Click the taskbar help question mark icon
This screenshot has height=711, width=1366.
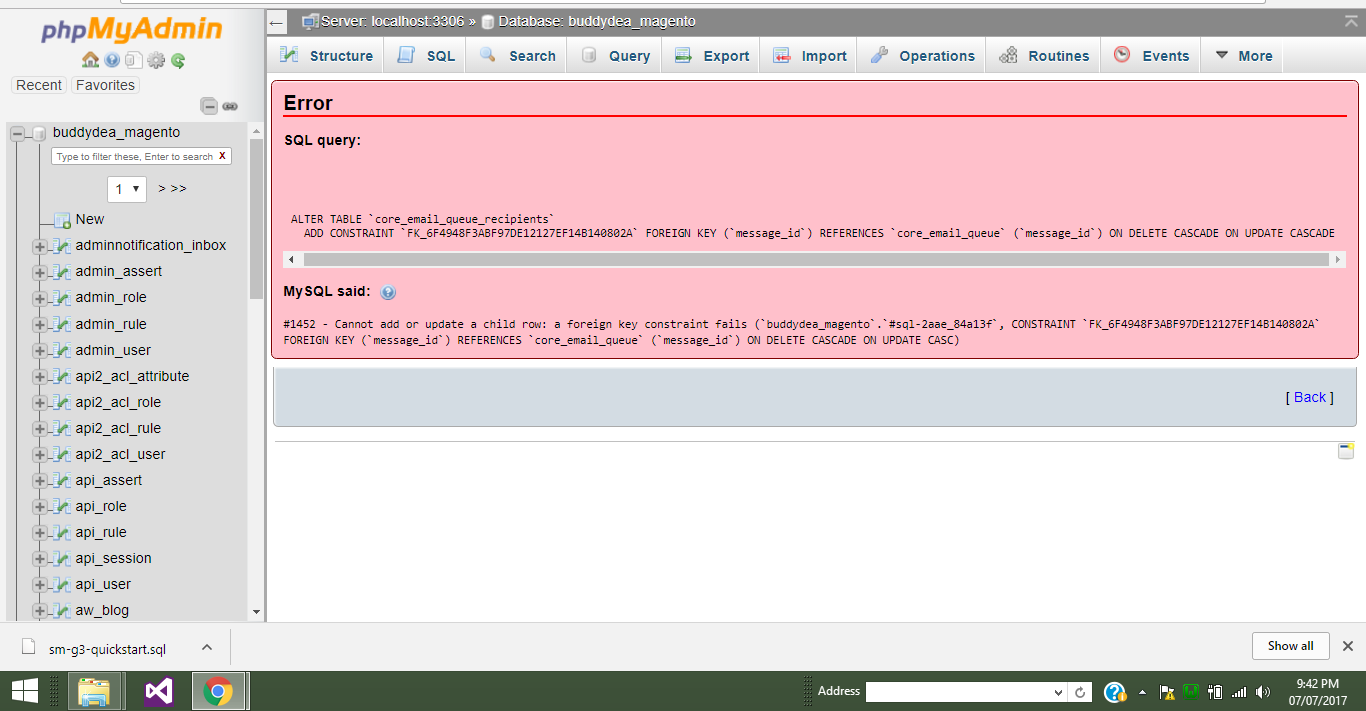(1115, 691)
